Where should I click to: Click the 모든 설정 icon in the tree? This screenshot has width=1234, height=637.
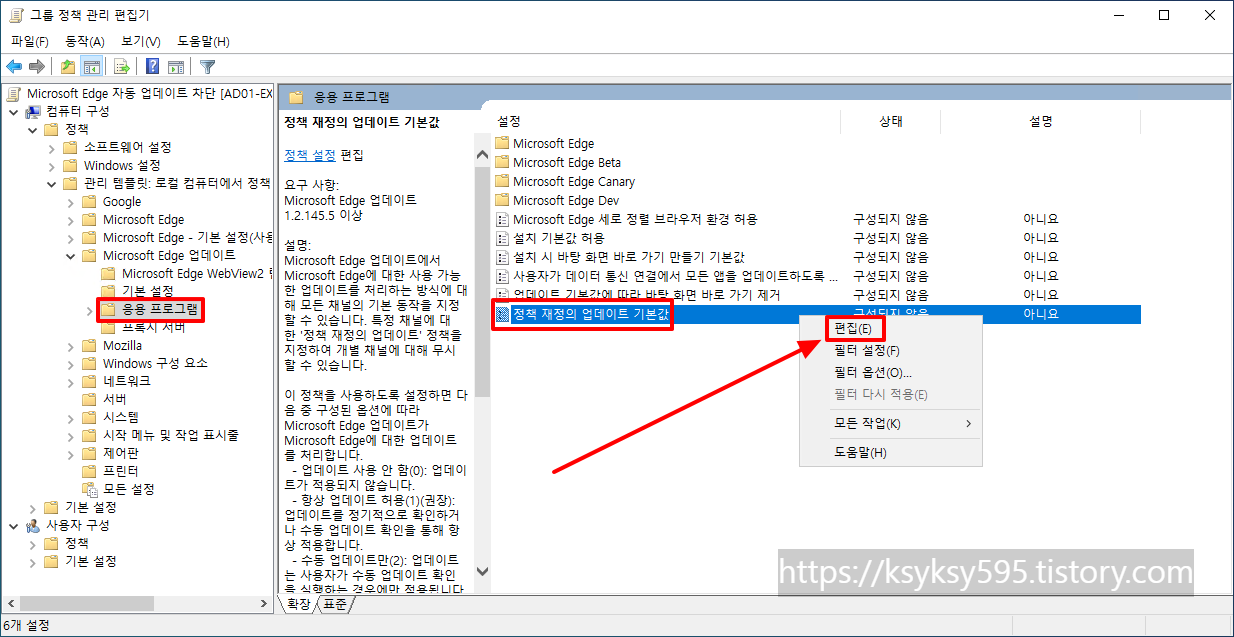(89, 489)
